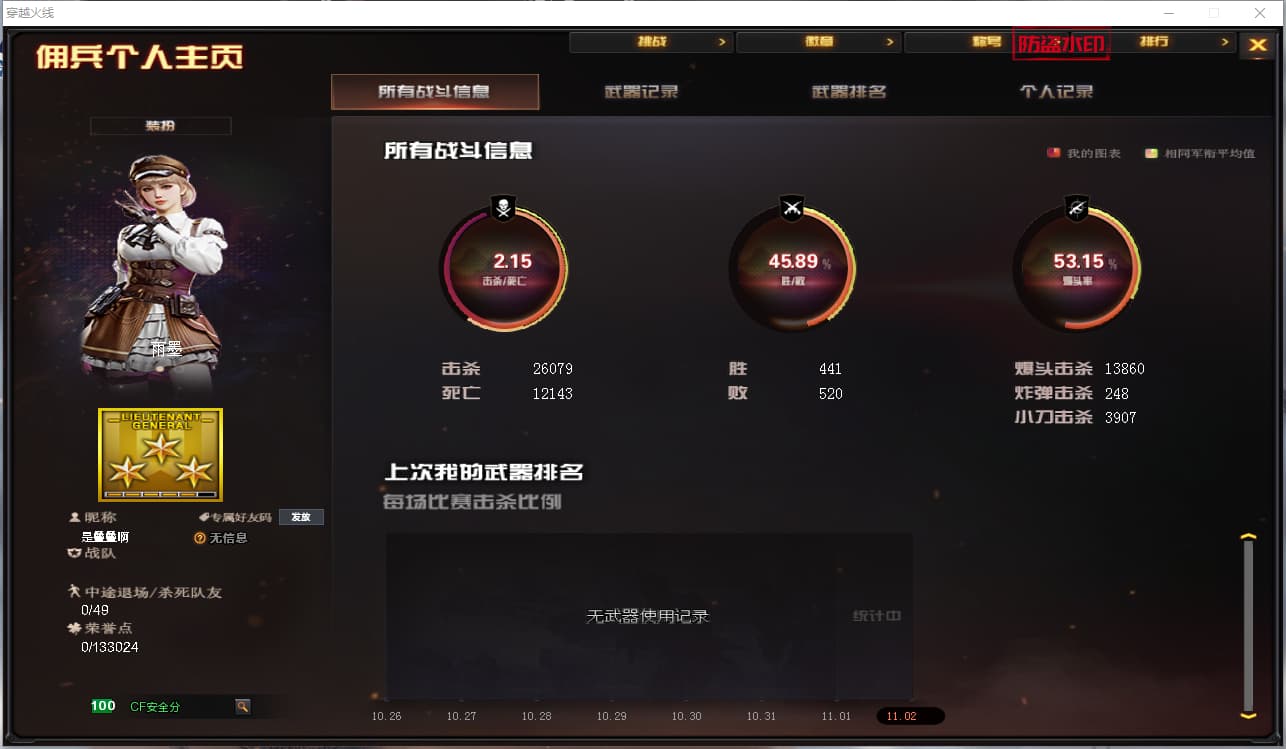Switch to the 武器记录 tab
This screenshot has height=749, width=1286.
coord(642,92)
